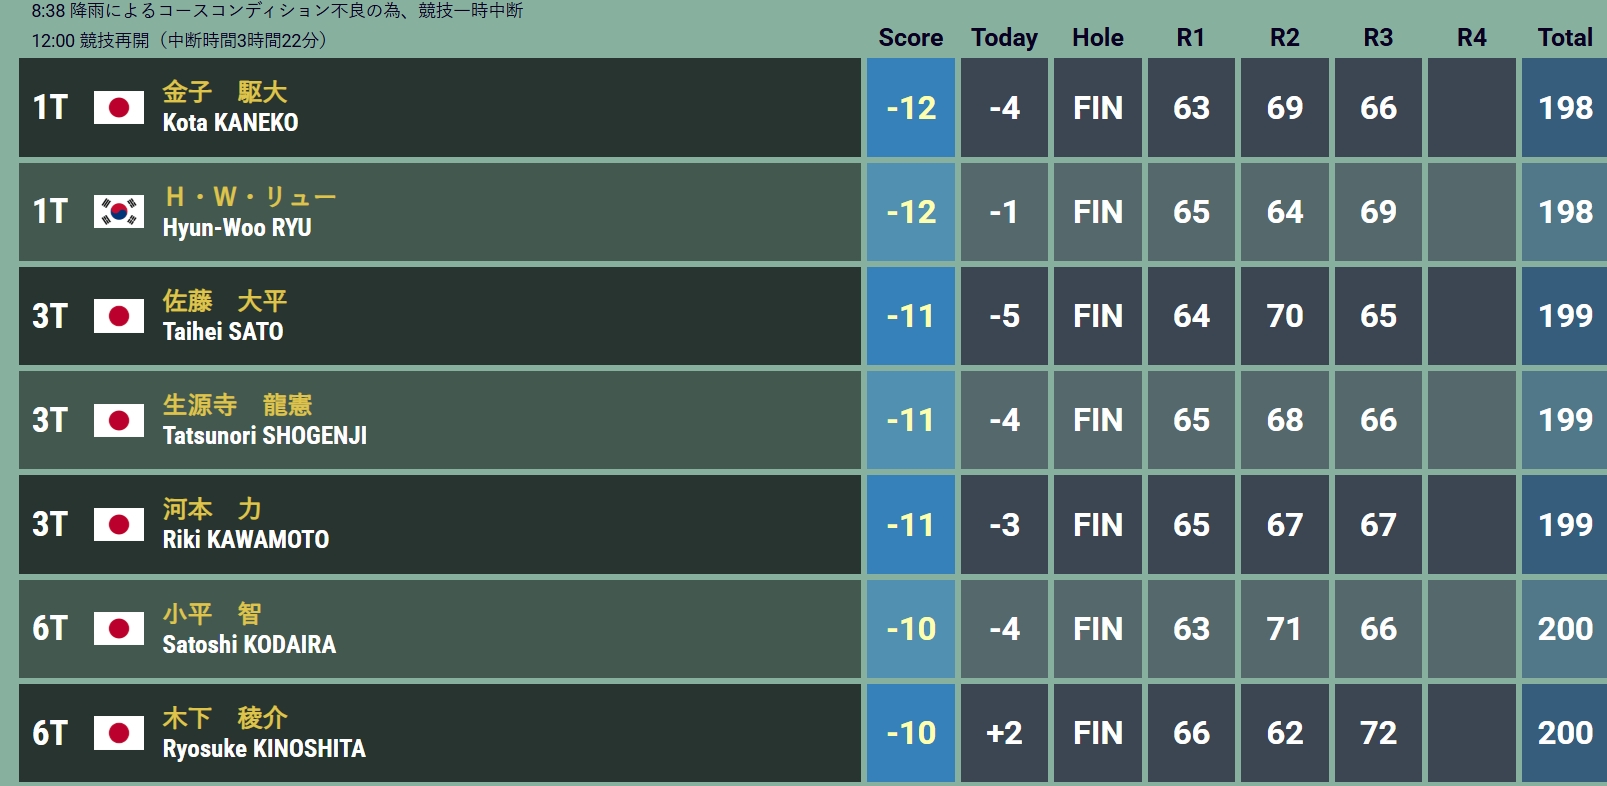Click KINOSHITA's +2 Today cell
The width and height of the screenshot is (1607, 786).
point(1004,733)
